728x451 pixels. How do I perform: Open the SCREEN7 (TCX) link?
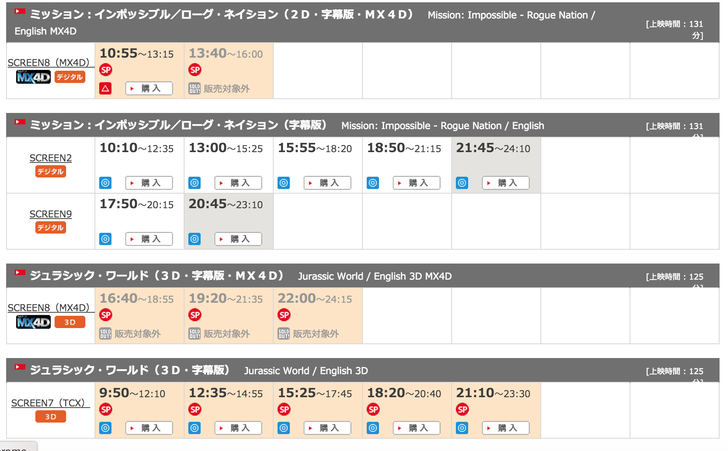[51, 403]
